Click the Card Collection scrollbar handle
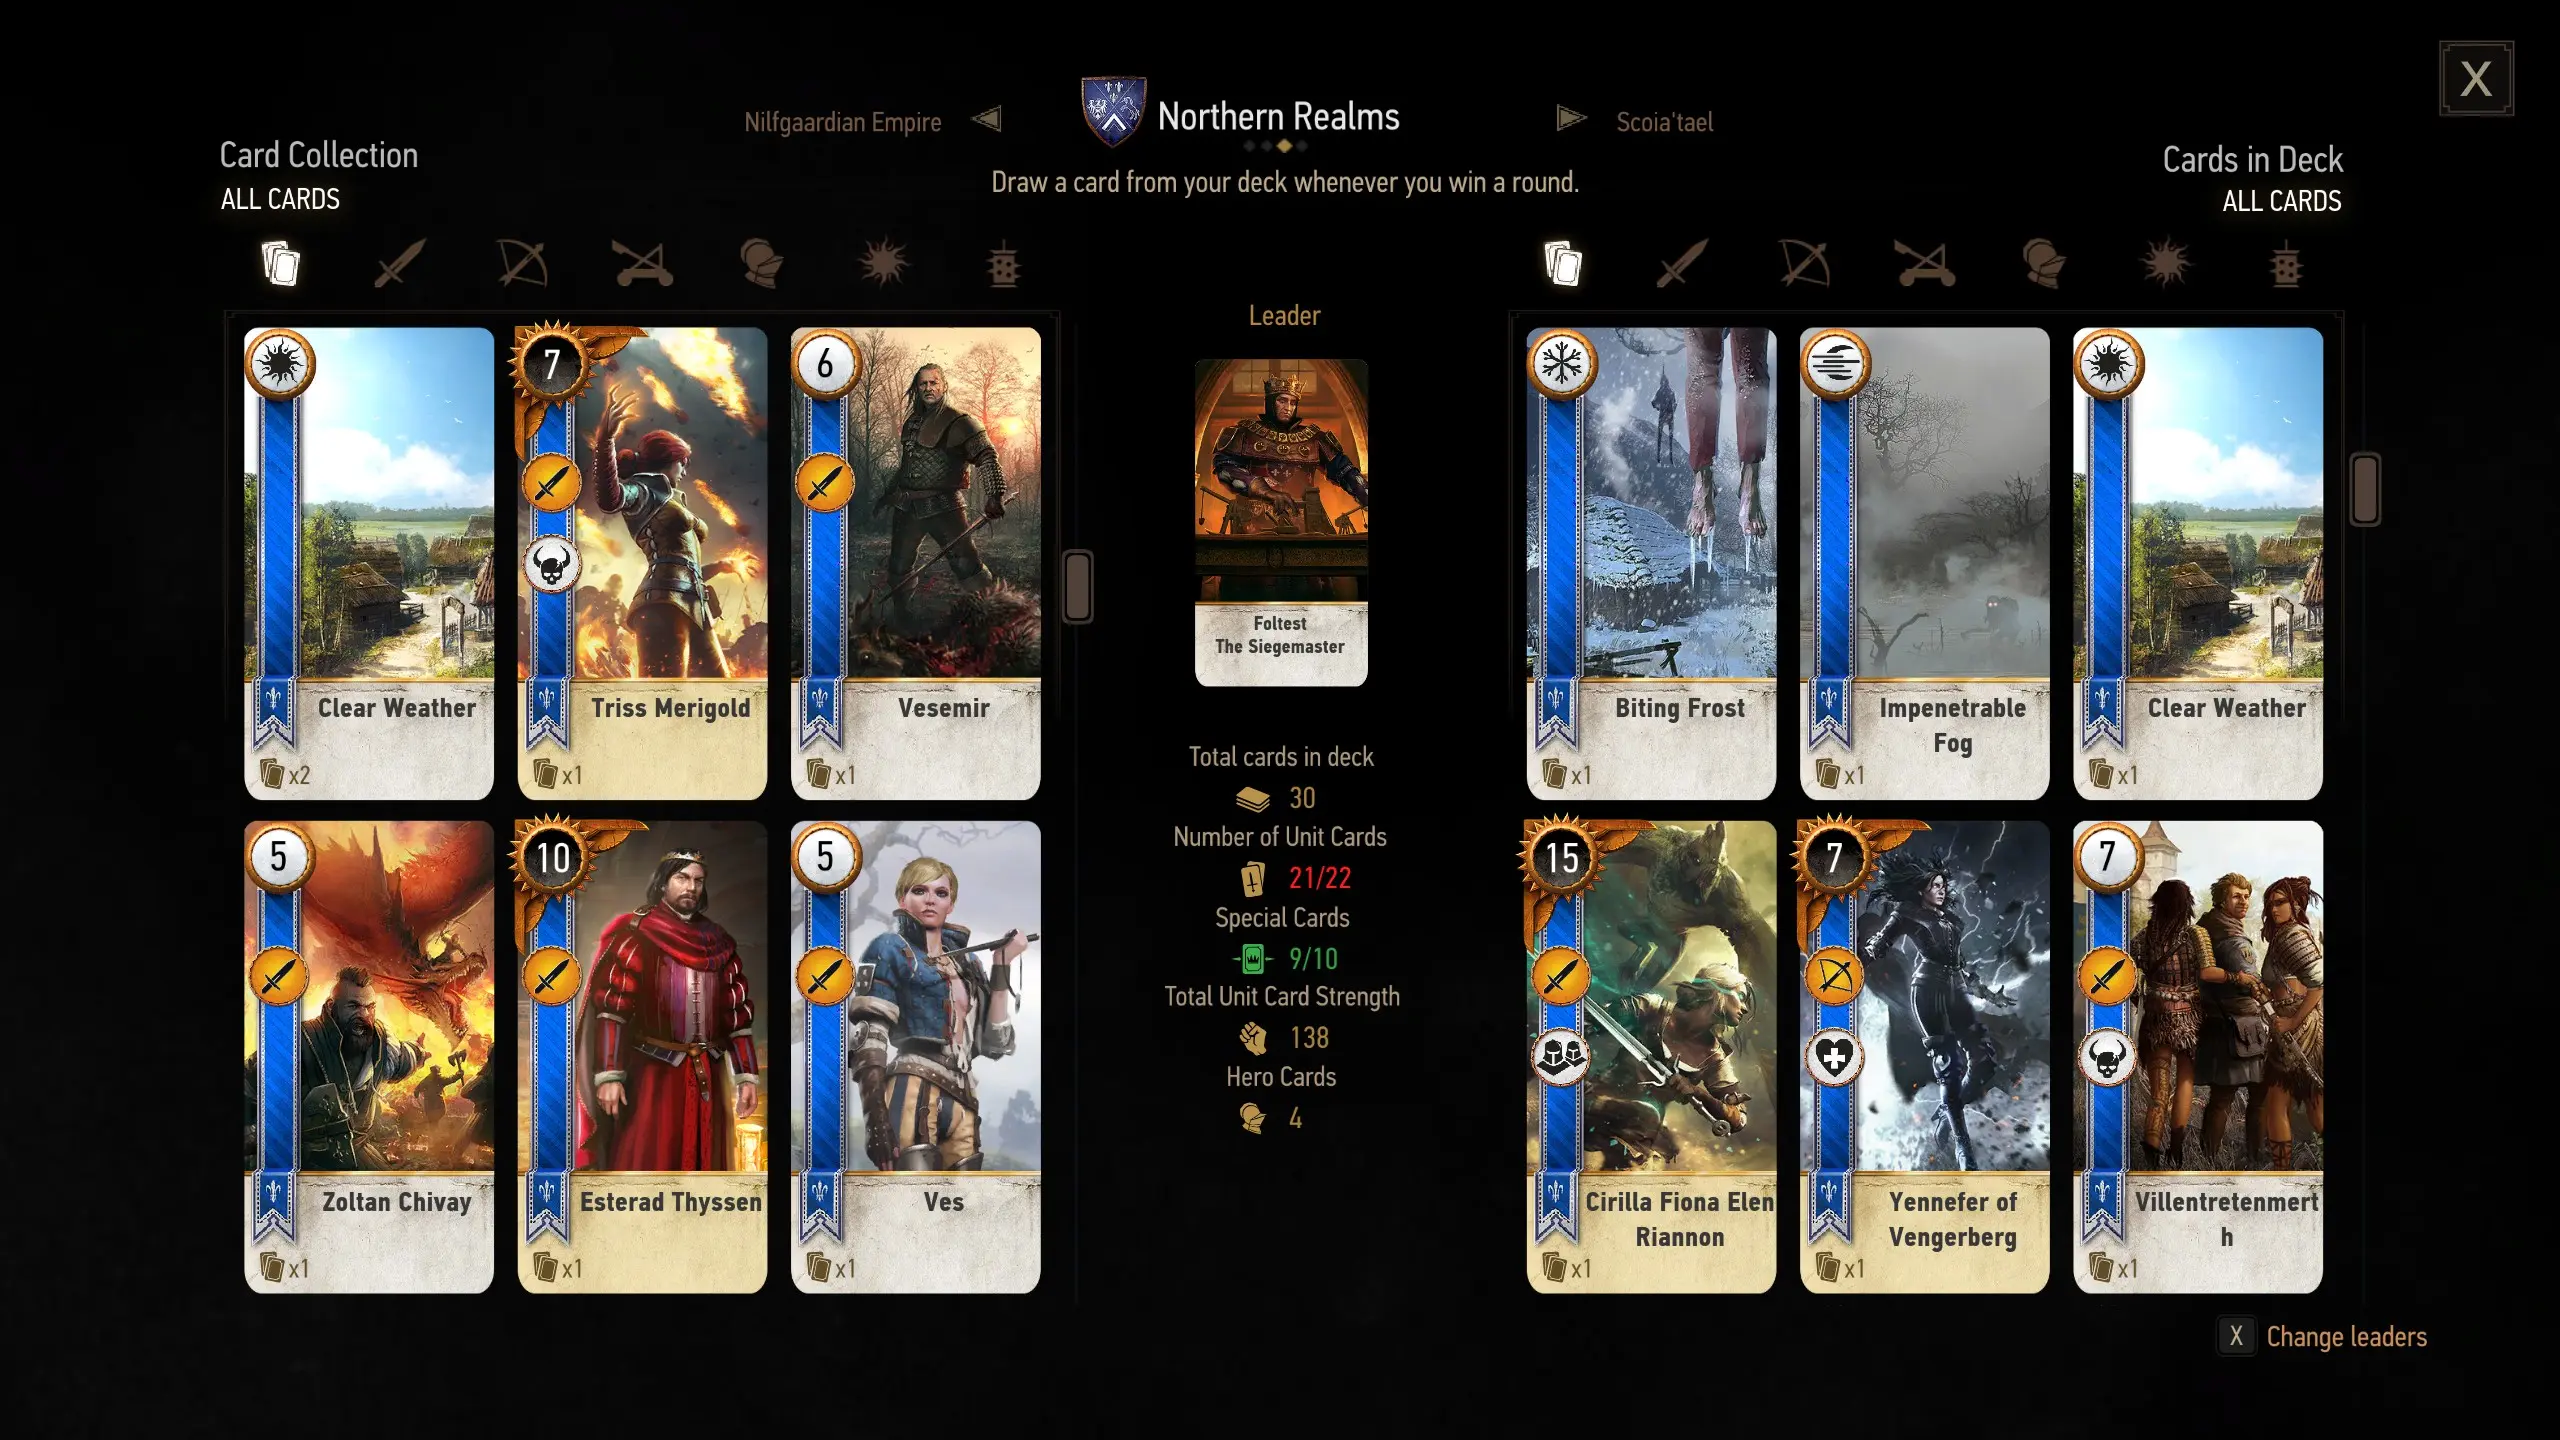The width and height of the screenshot is (2560, 1440). click(1078, 586)
